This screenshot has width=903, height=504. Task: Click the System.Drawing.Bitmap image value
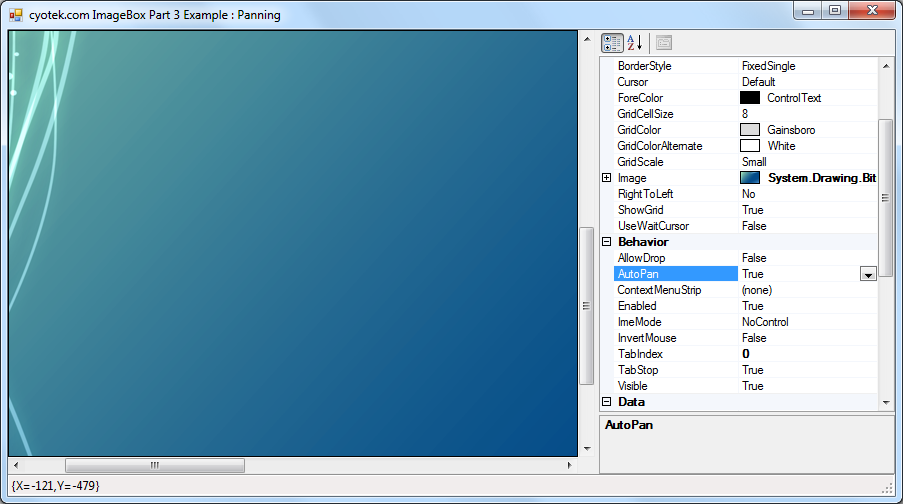[822, 178]
